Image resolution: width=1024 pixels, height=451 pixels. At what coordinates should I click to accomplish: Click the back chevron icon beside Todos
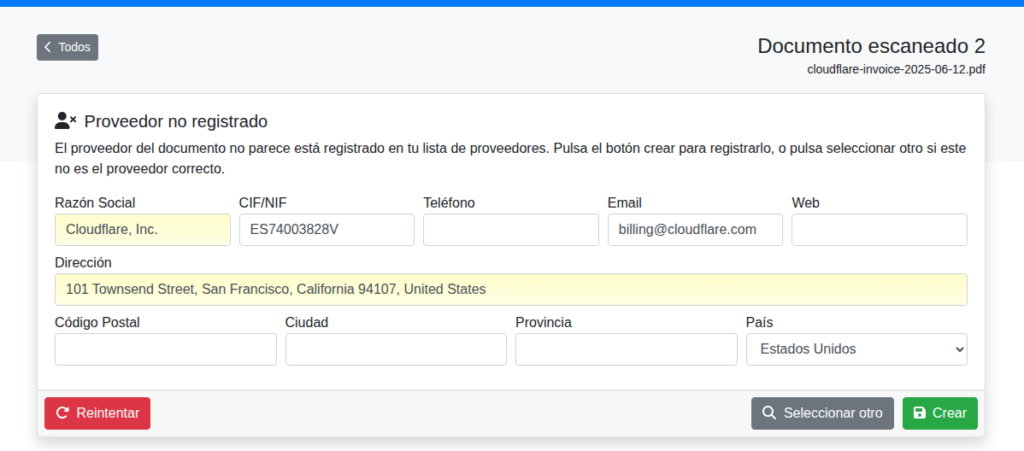[x=48, y=47]
